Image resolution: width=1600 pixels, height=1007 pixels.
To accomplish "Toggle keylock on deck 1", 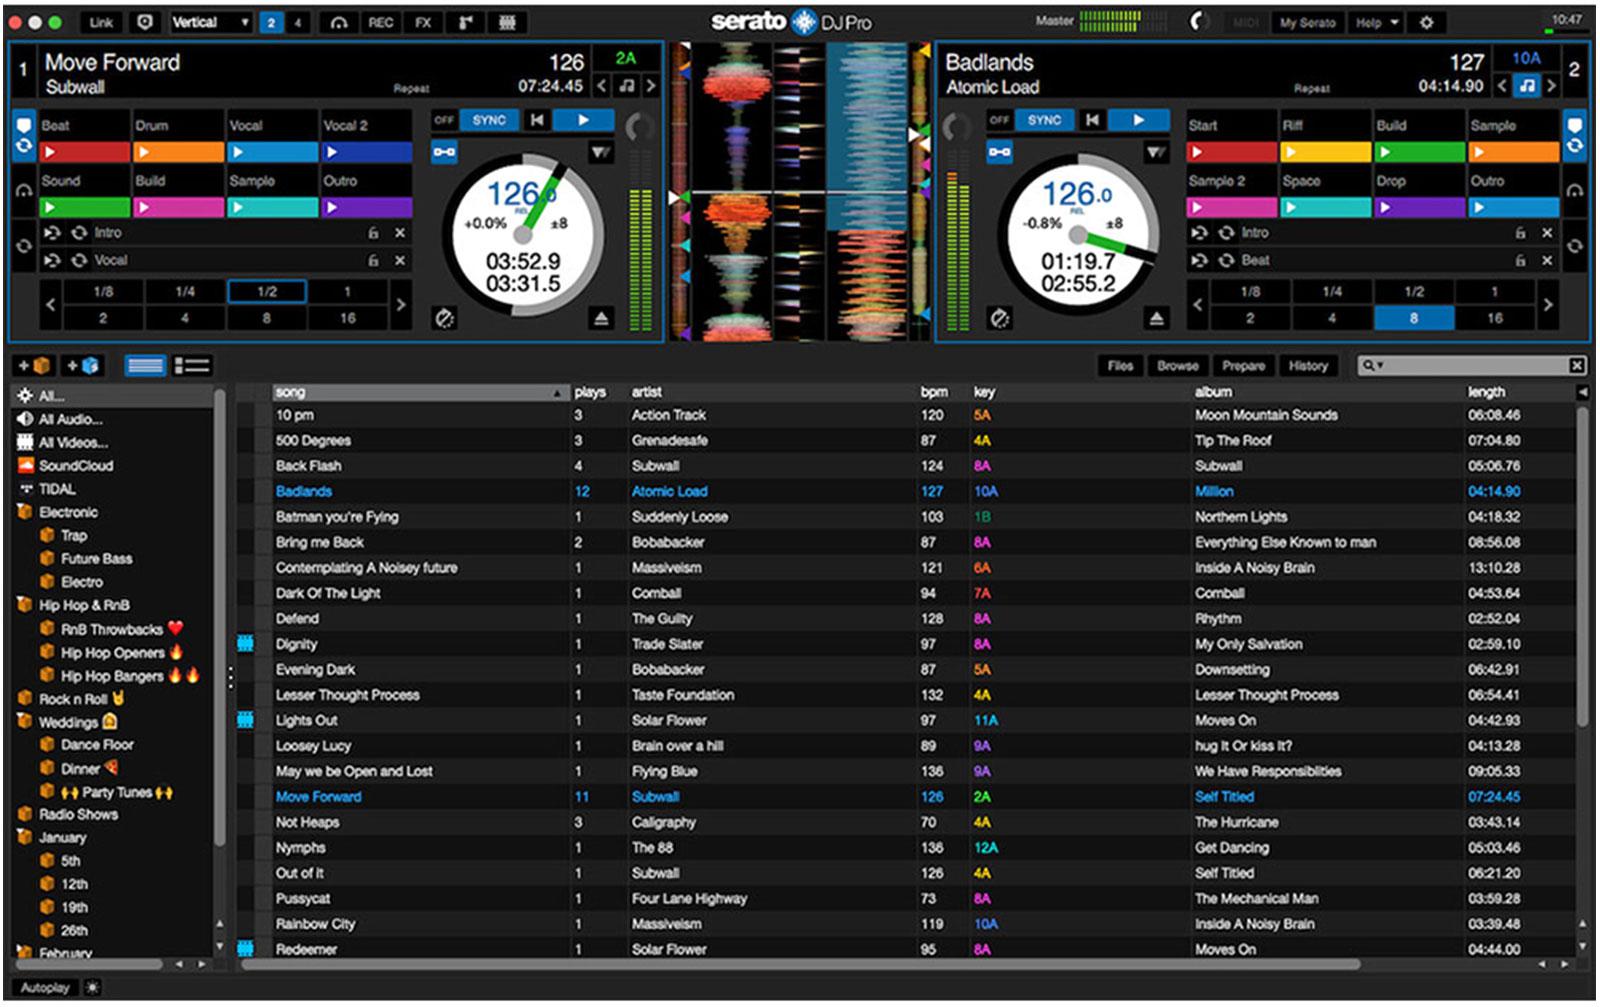I will coord(444,152).
